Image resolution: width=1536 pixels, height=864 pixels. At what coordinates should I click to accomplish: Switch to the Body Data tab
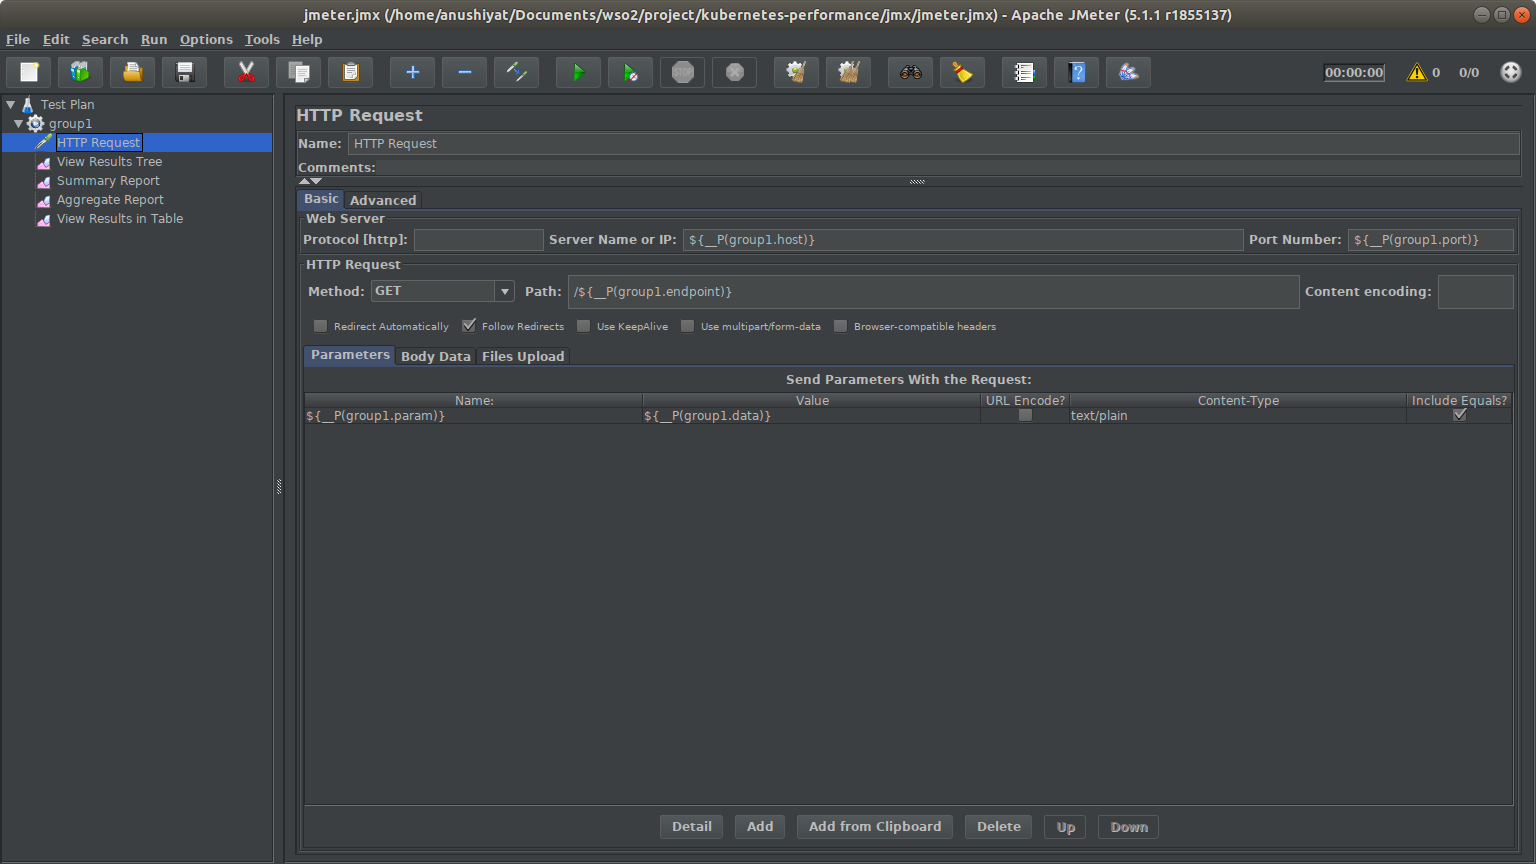[x=435, y=356]
